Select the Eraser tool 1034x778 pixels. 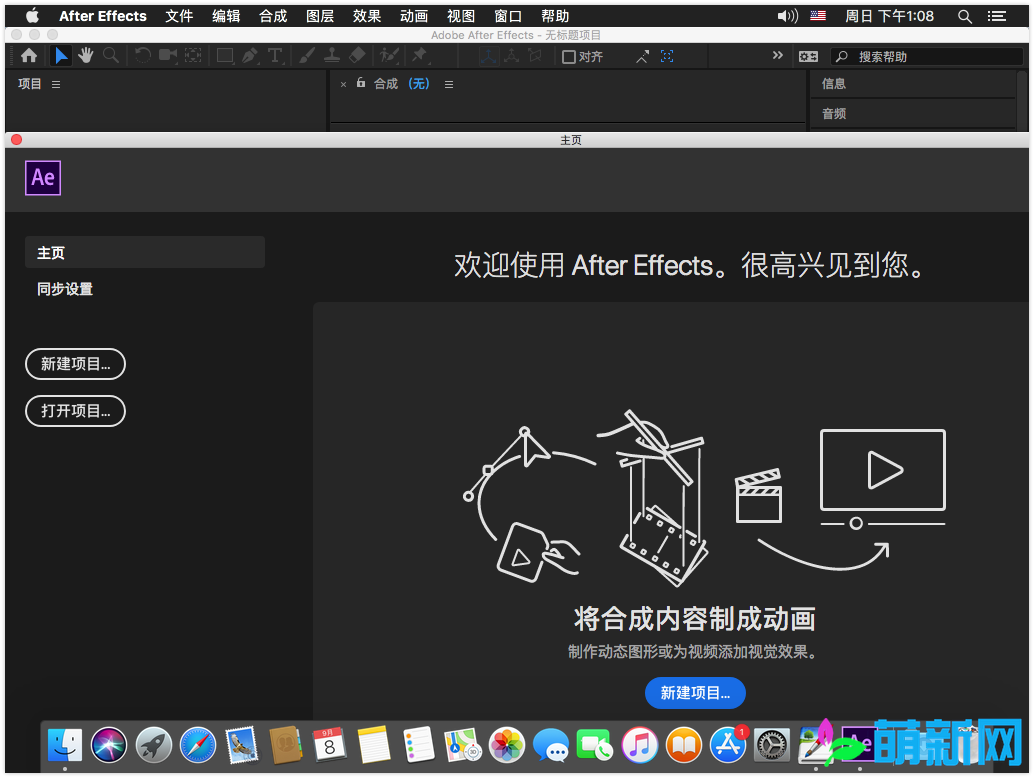point(357,56)
